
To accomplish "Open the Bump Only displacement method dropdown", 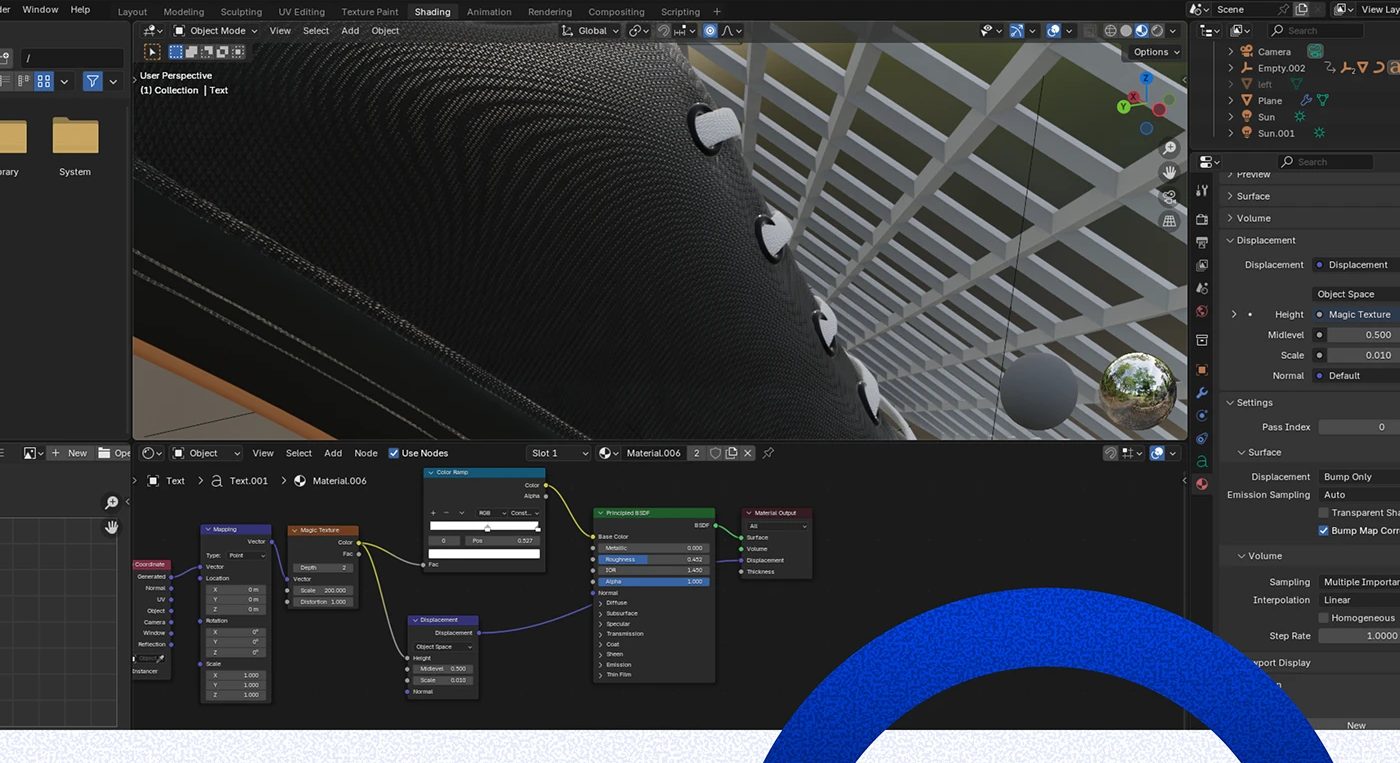I will (x=1359, y=477).
